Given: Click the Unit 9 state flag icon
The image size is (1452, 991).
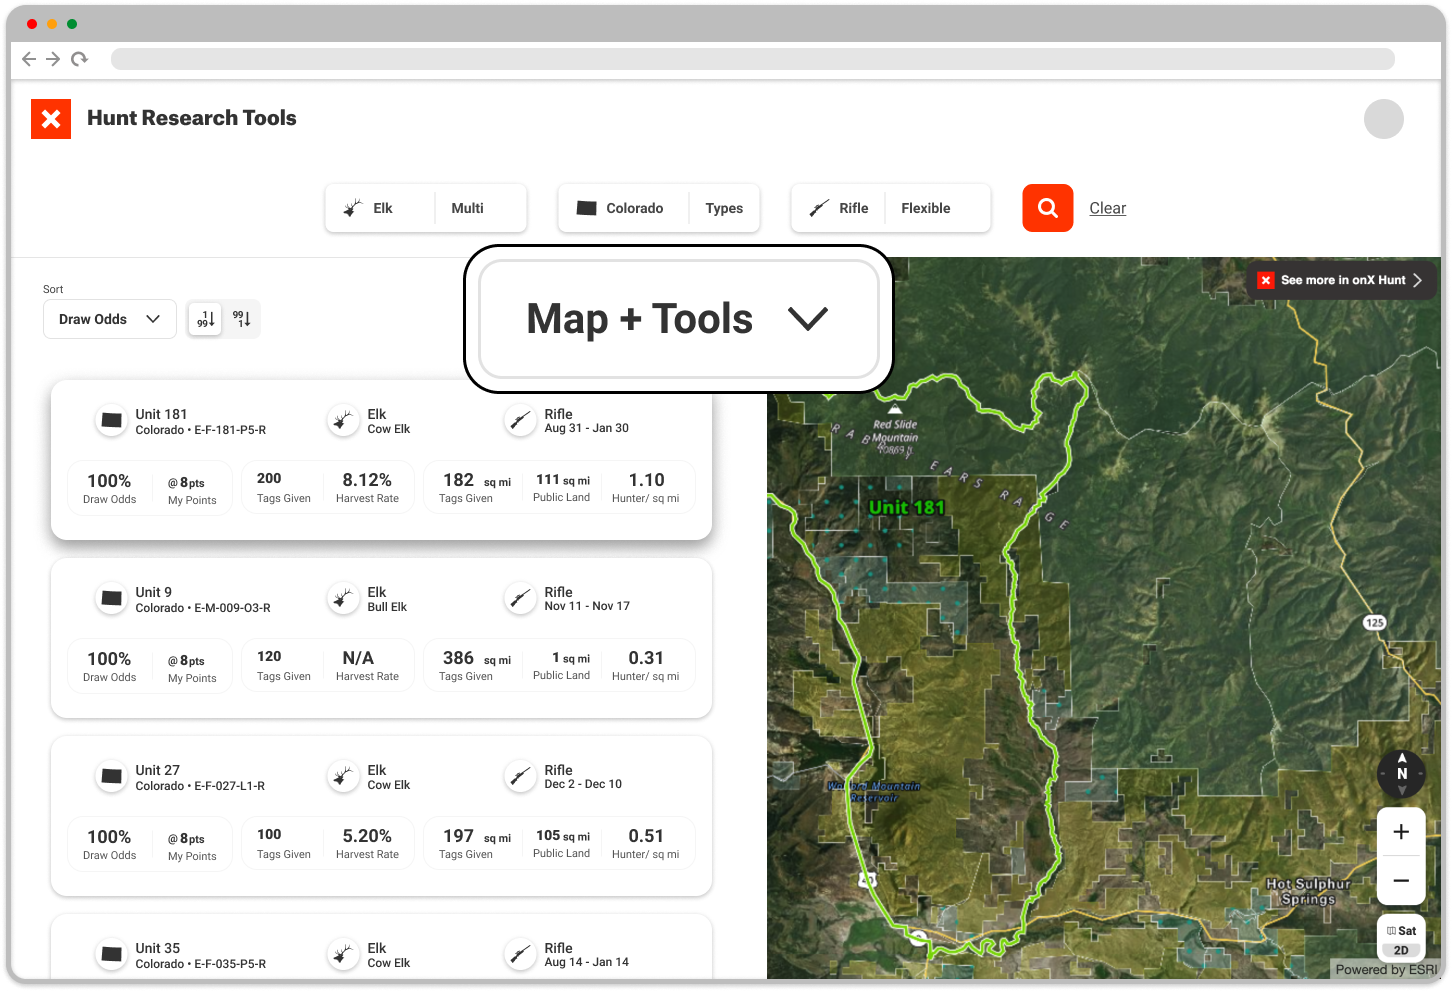Looking at the screenshot, I should point(111,599).
